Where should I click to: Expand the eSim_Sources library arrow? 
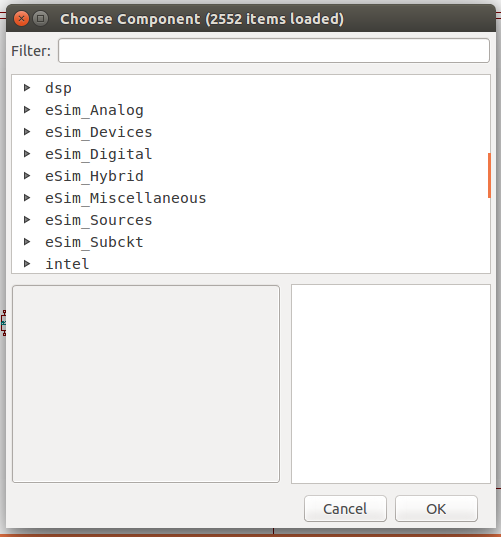[27, 220]
